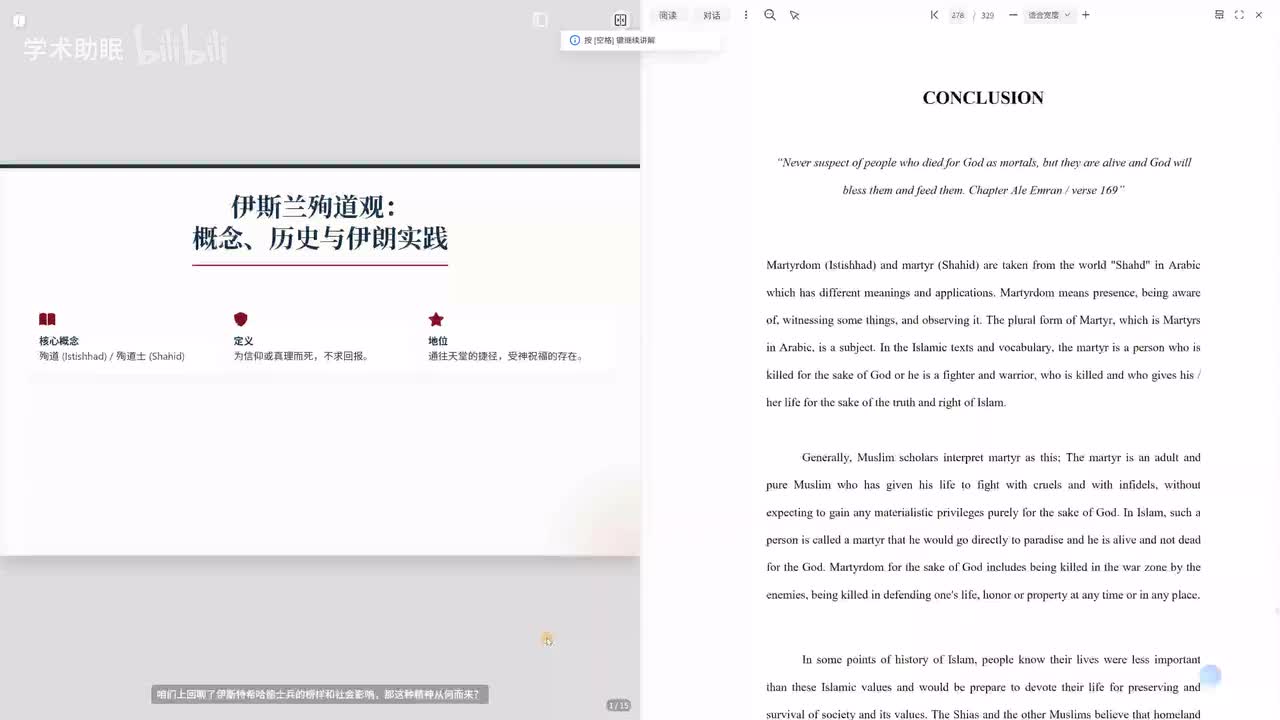The height and width of the screenshot is (720, 1280).
Task: Open the three-dot more options menu
Action: [x=745, y=15]
